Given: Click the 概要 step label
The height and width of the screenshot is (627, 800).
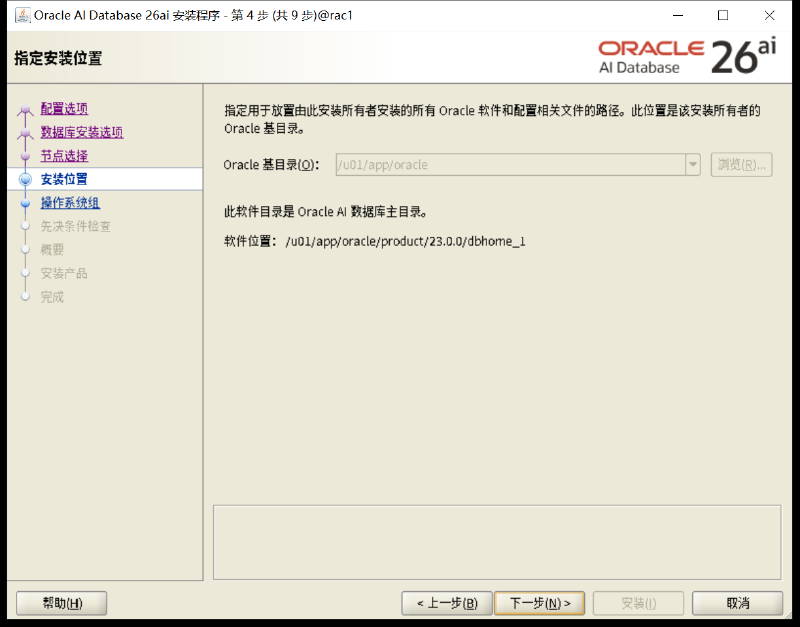Looking at the screenshot, I should 52,249.
